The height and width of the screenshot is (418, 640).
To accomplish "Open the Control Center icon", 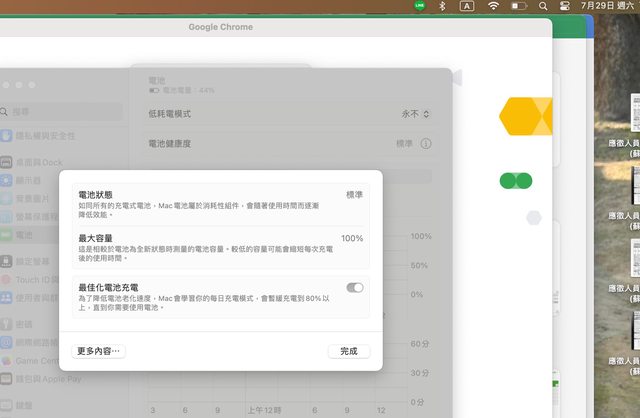I will pyautogui.click(x=565, y=6).
